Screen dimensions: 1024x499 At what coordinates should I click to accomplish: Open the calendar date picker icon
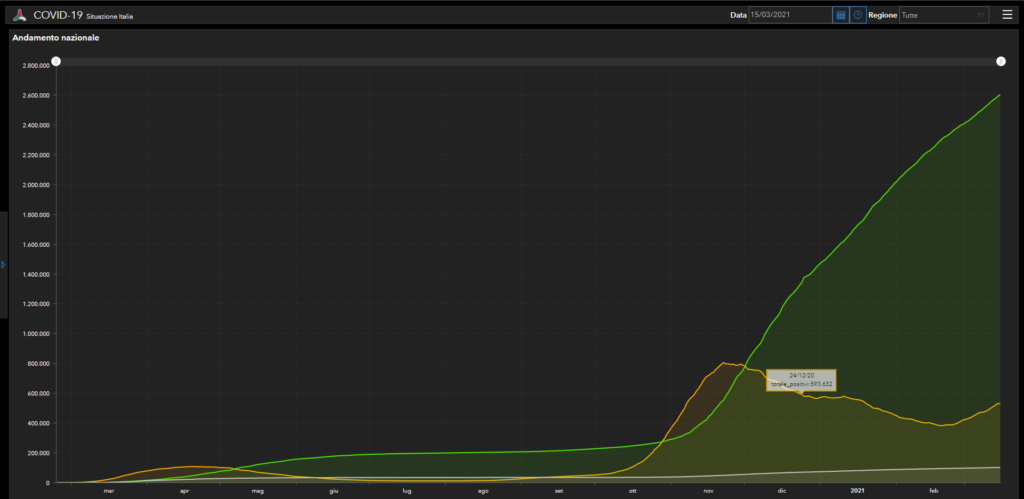pos(841,15)
